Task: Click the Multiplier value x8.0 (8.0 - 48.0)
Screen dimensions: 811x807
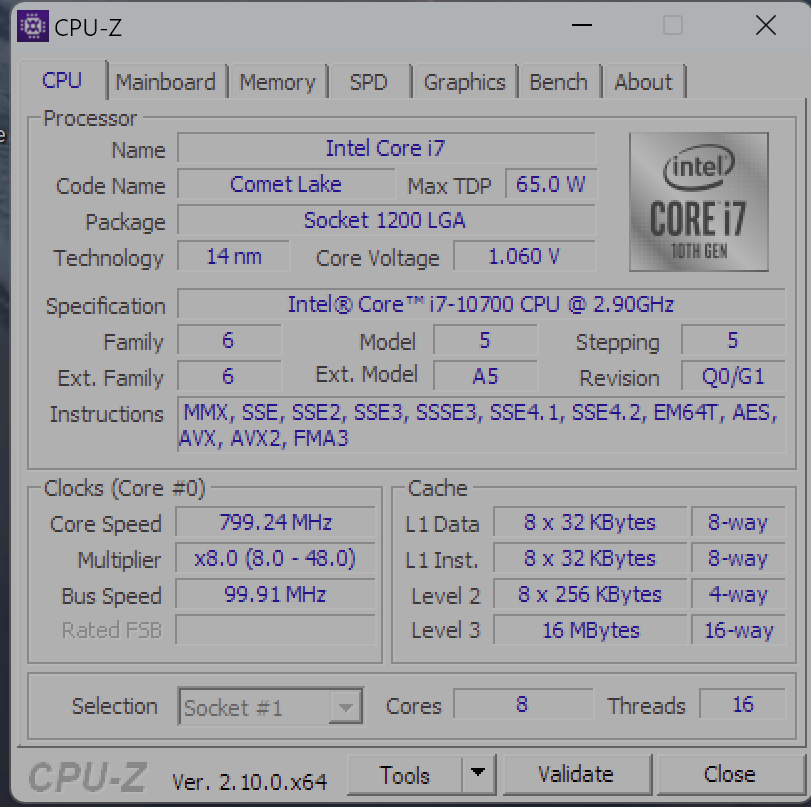Action: coord(275,559)
